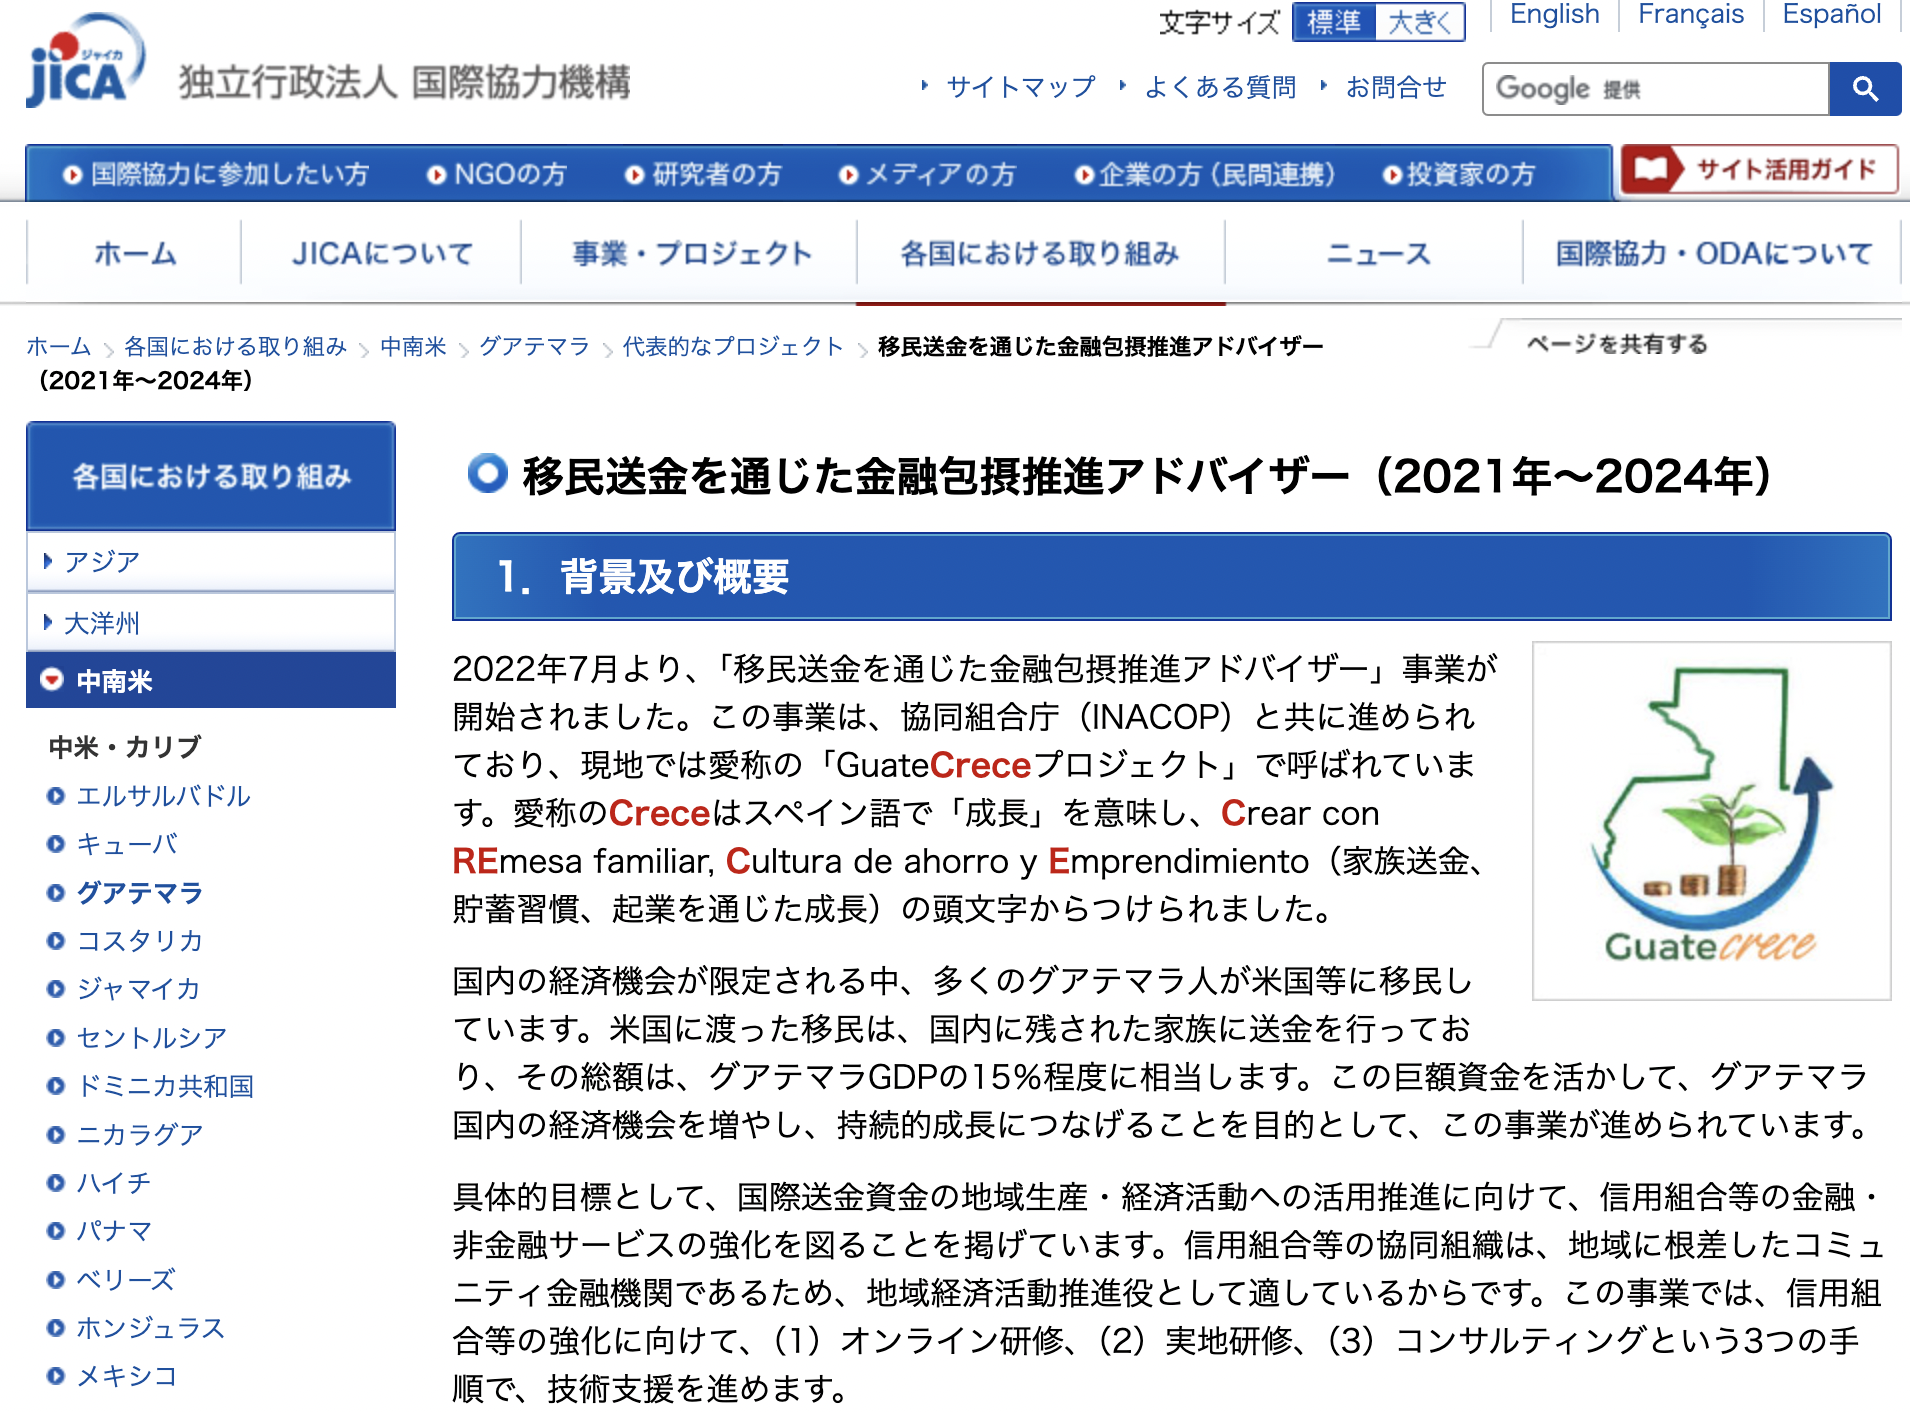
Task: Open the メディアの方 audience link
Action: coord(927,174)
